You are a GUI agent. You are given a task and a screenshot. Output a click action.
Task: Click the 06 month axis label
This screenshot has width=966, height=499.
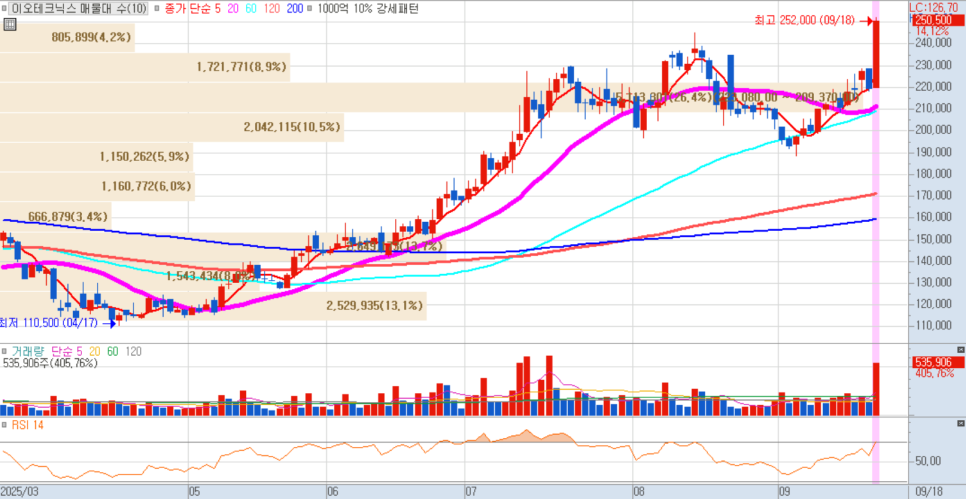tap(332, 493)
